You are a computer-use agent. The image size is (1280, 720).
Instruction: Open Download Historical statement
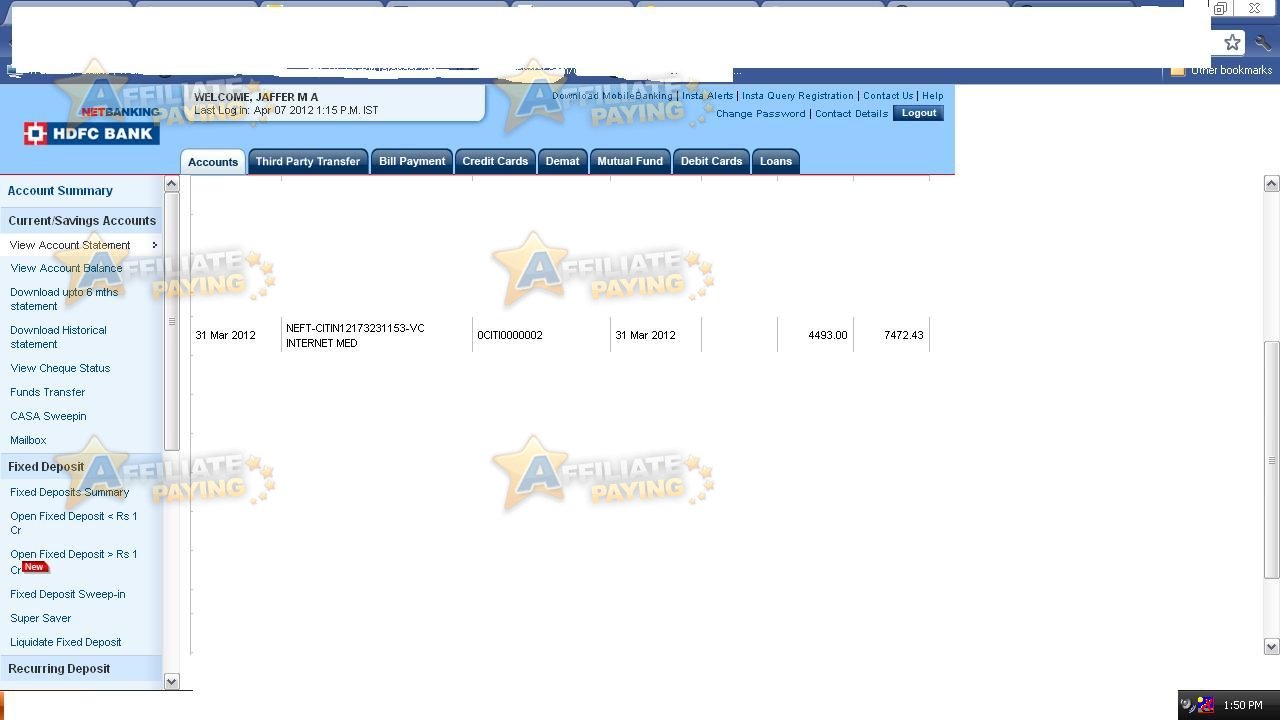(x=58, y=337)
